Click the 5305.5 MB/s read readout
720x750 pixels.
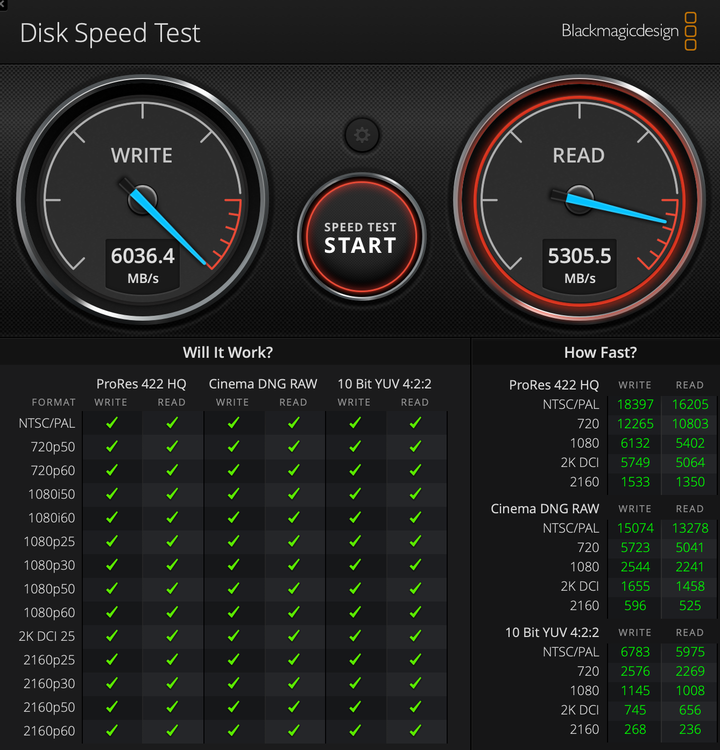coord(579,265)
